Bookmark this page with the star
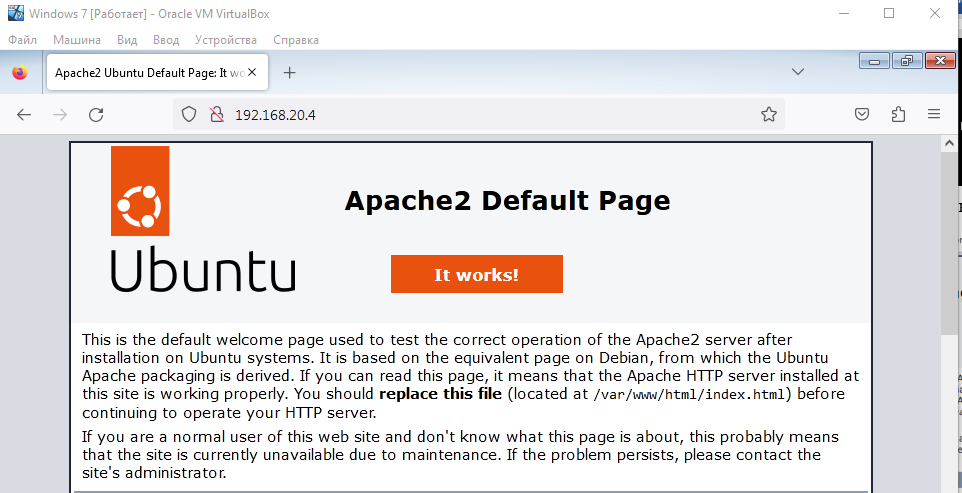The height and width of the screenshot is (493, 962). click(769, 114)
